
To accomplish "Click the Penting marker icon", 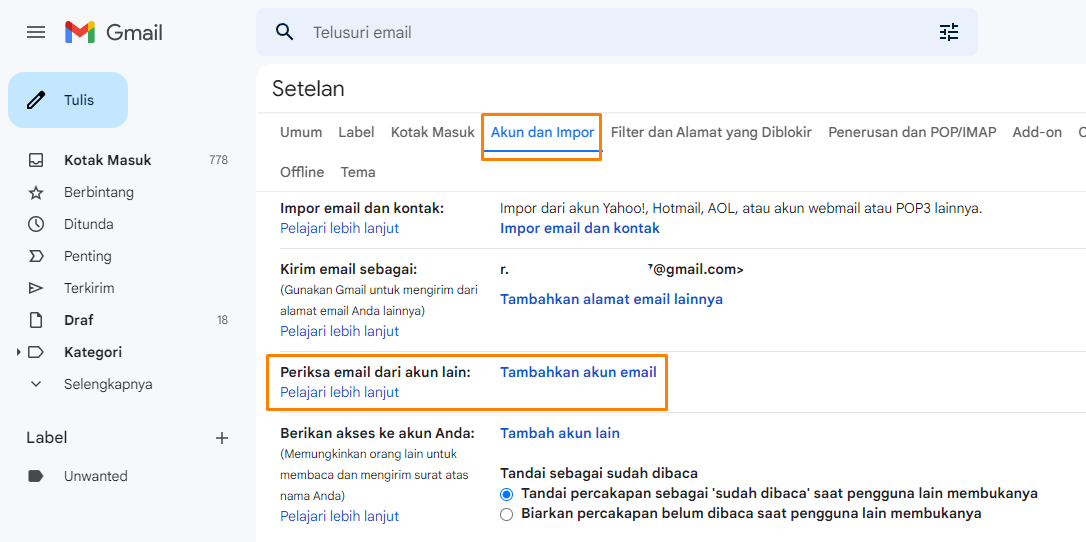I will (36, 256).
